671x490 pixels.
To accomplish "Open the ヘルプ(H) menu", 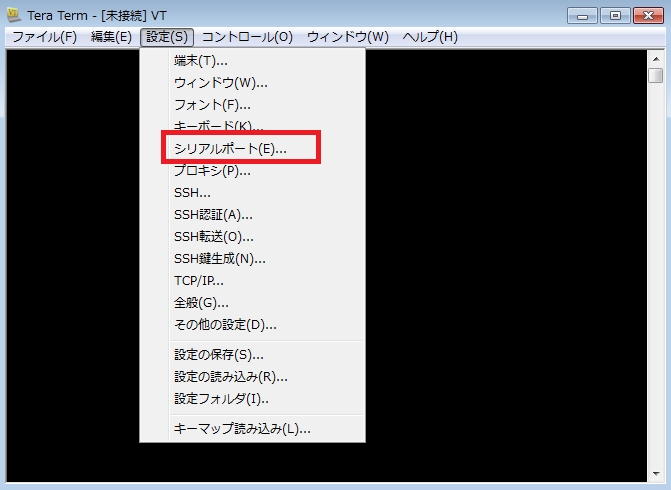I will pyautogui.click(x=430, y=37).
